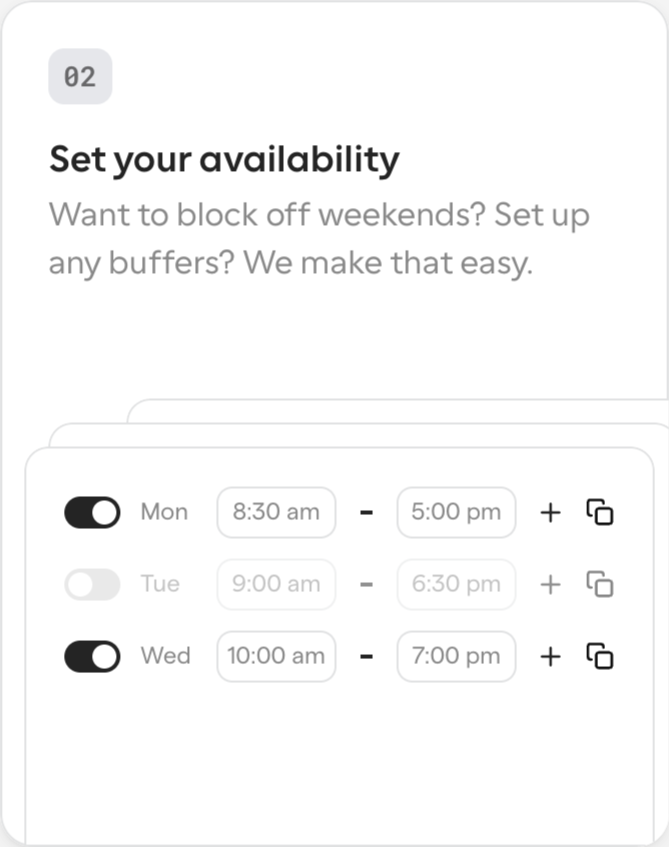669x847 pixels.
Task: Open the Tuesday 6:30 pm end time
Action: pyautogui.click(x=456, y=584)
